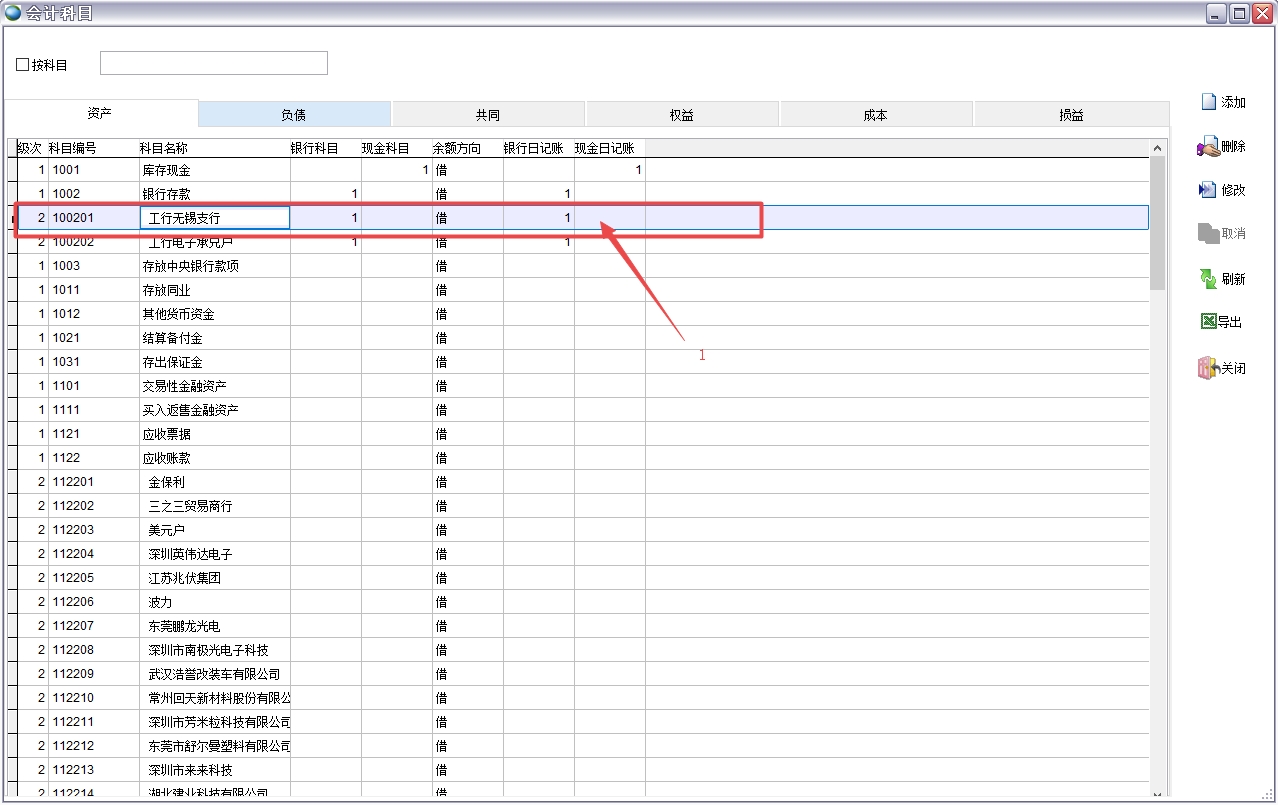Click the 修改 (Modify) icon
Screen dimensions: 1278x805
(x=1207, y=190)
